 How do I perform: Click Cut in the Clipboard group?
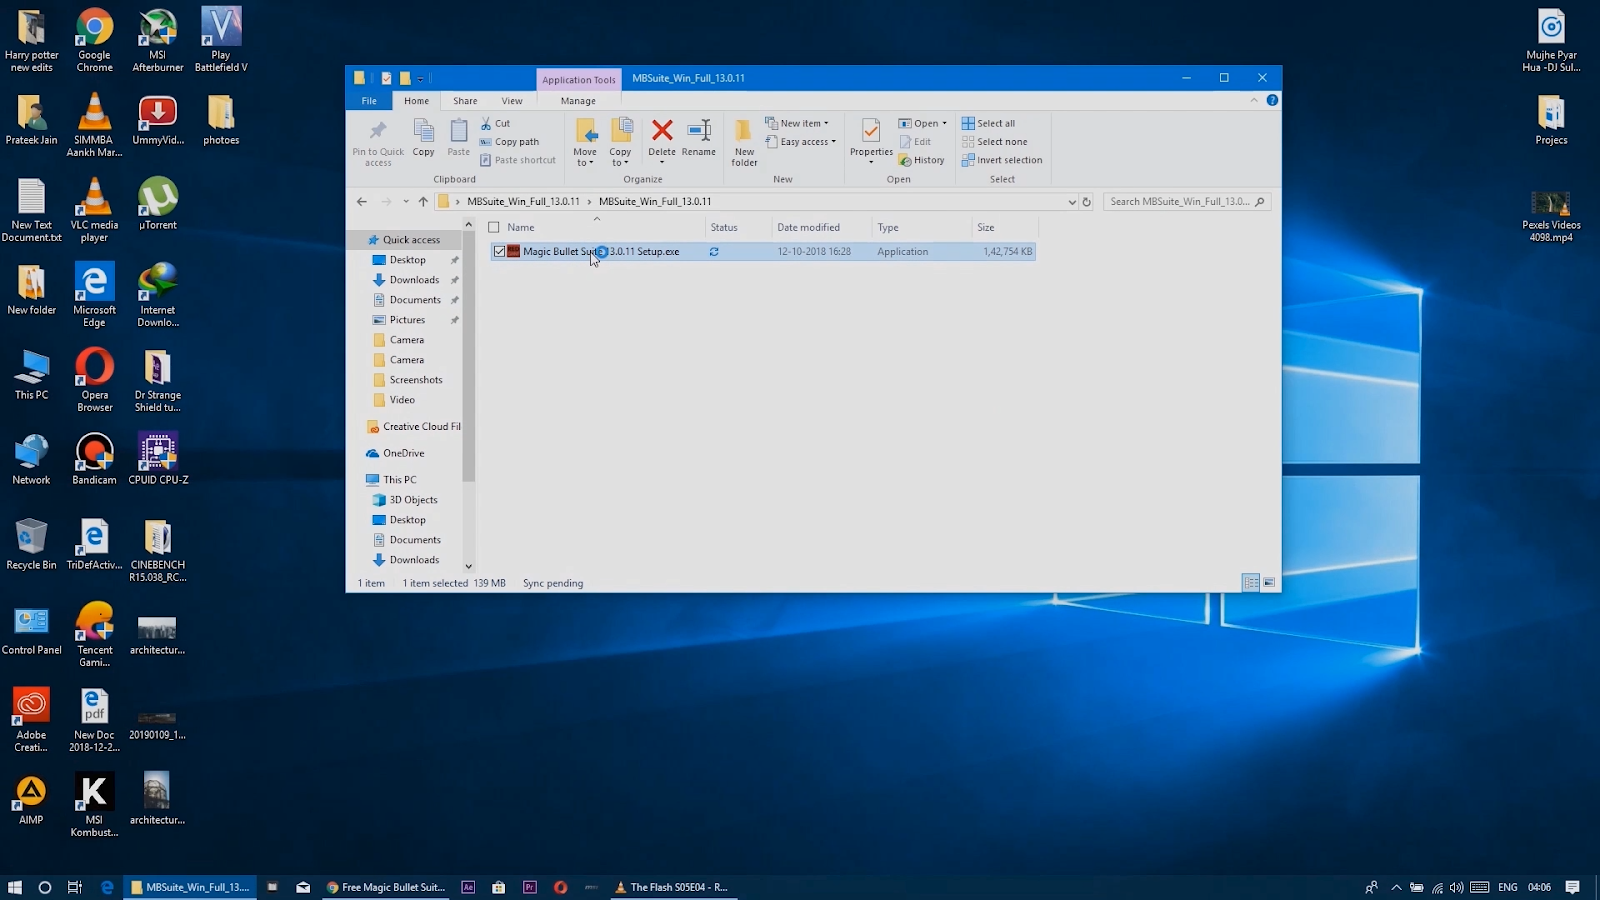pos(495,124)
